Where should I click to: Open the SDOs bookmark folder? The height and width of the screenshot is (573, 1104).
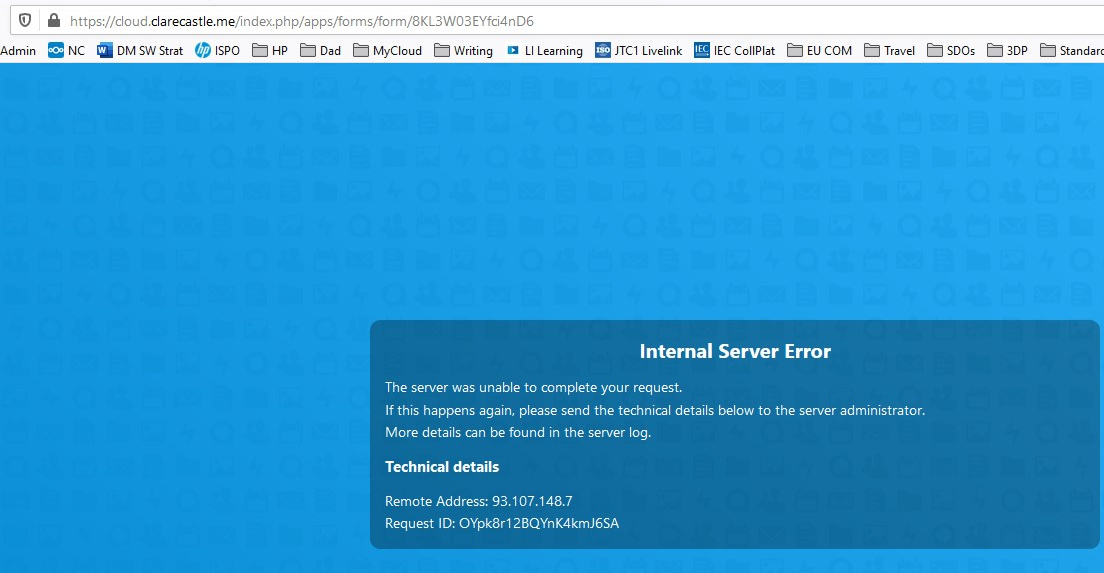tap(951, 50)
